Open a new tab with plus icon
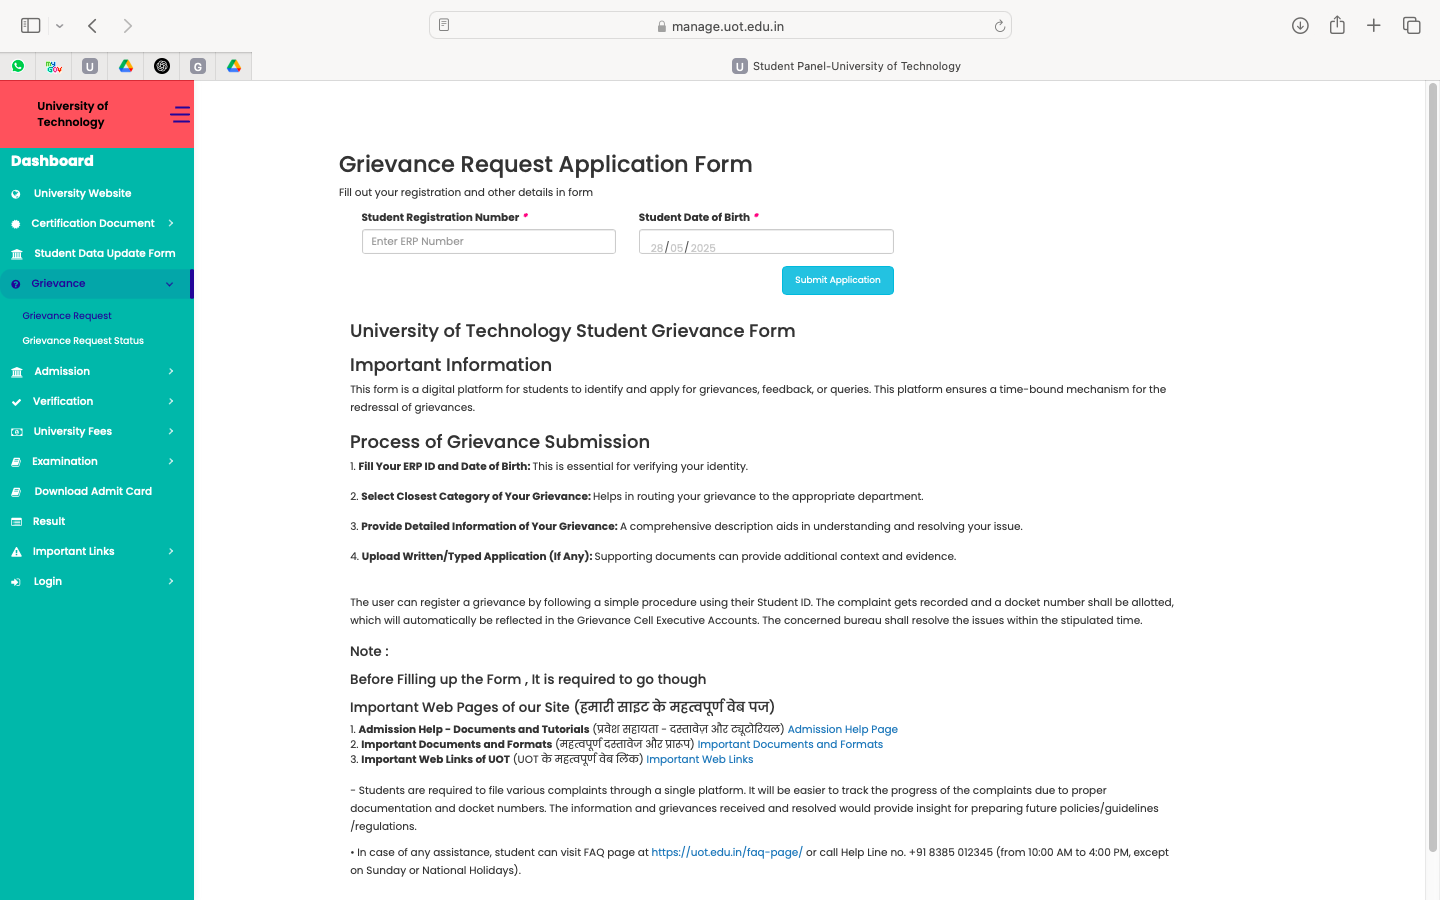 [1374, 26]
